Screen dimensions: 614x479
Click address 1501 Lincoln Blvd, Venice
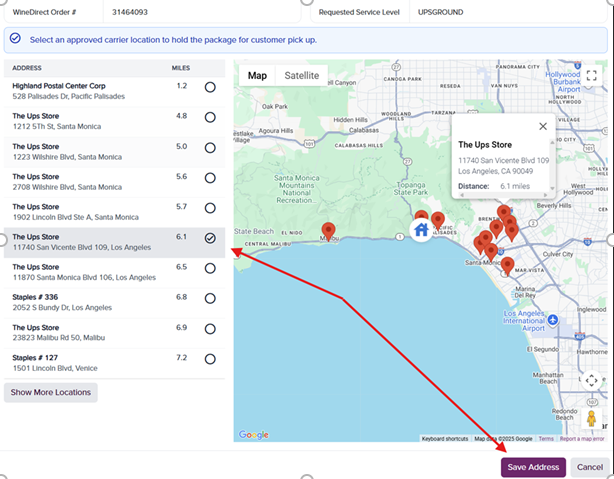point(55,368)
